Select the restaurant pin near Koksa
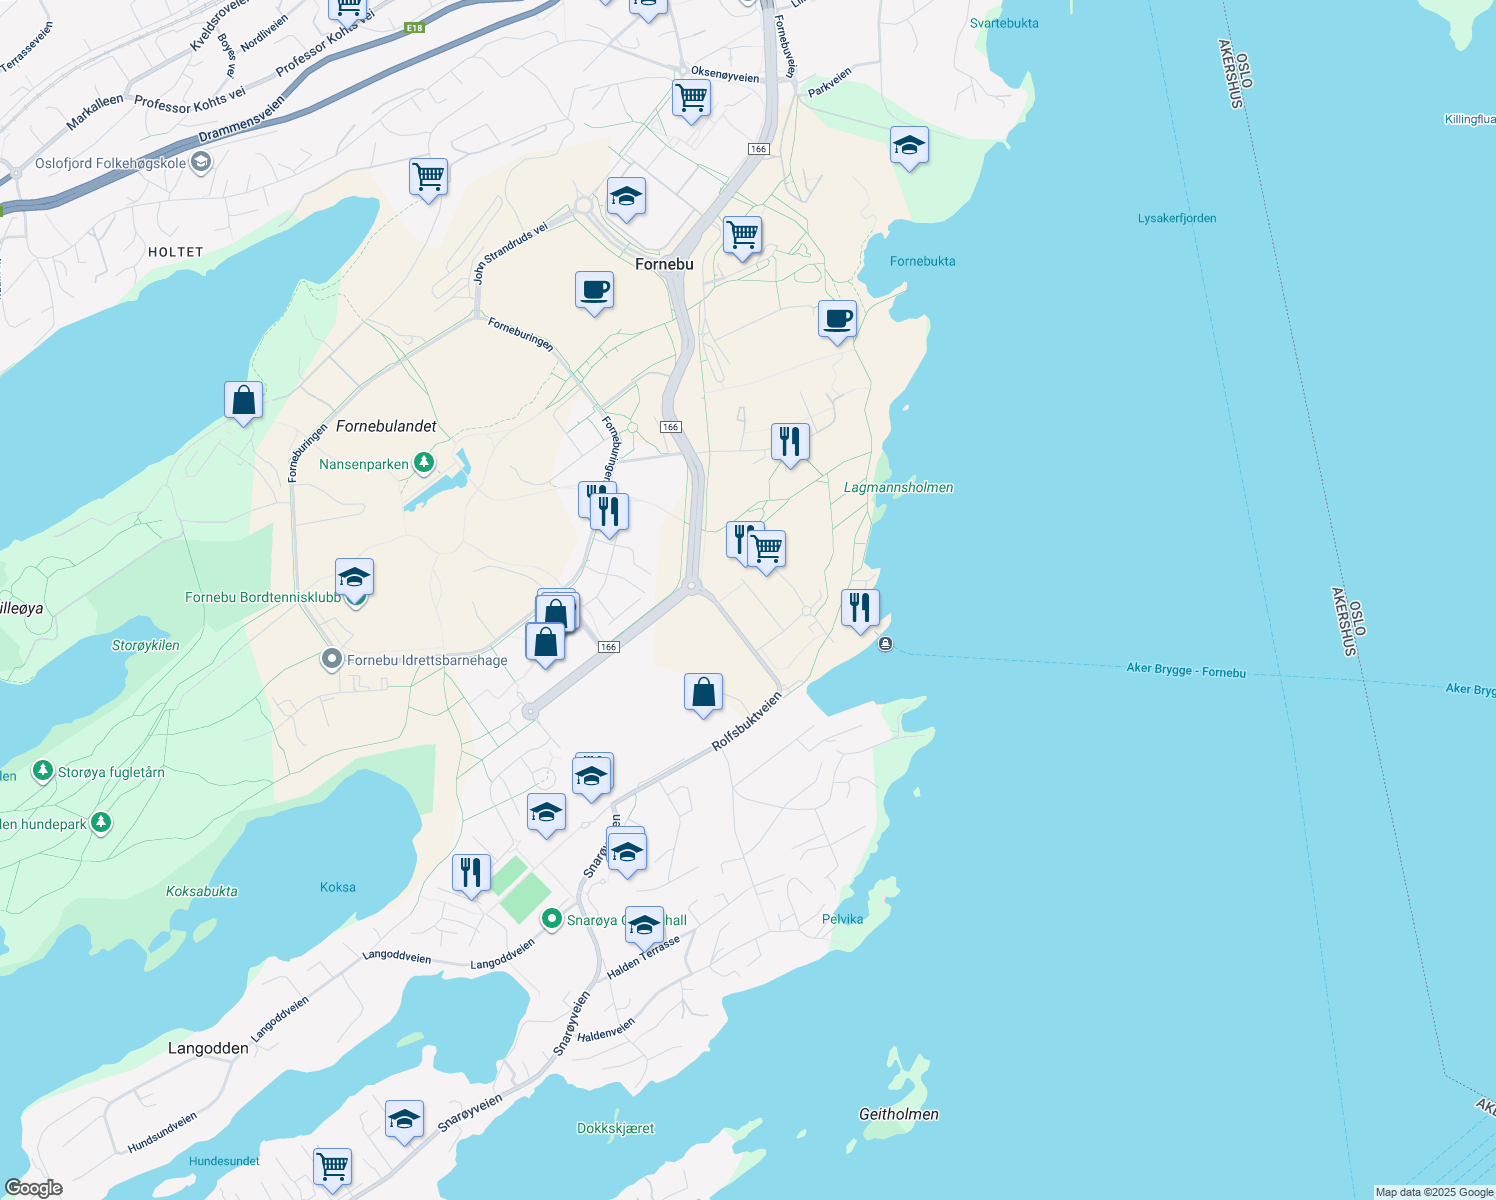1496x1200 pixels. pos(471,870)
